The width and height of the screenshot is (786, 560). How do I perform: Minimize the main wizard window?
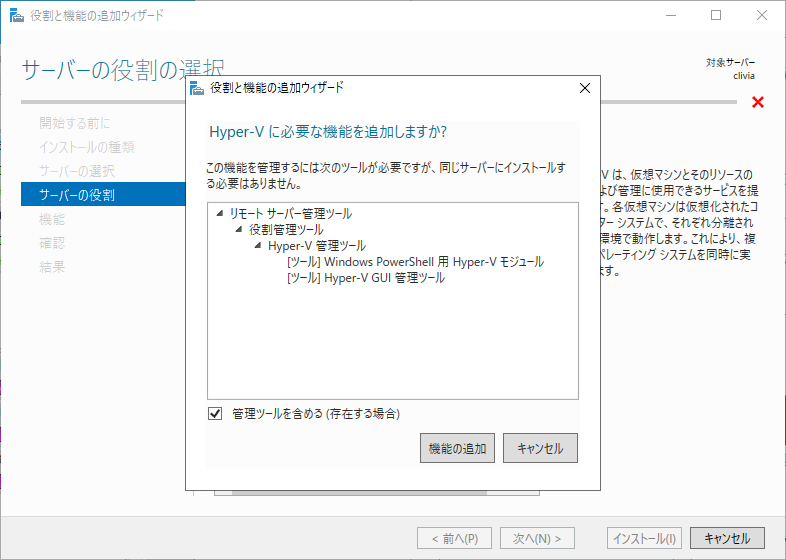click(x=671, y=16)
